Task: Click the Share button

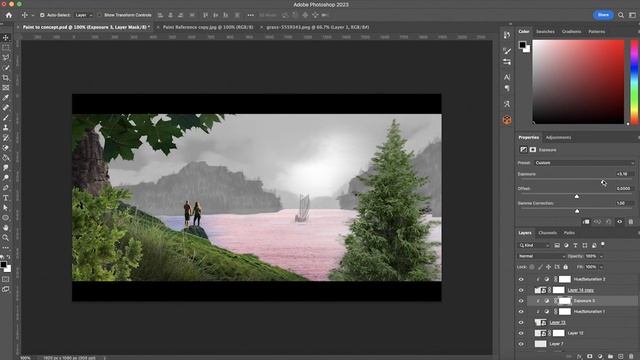Action: point(603,15)
